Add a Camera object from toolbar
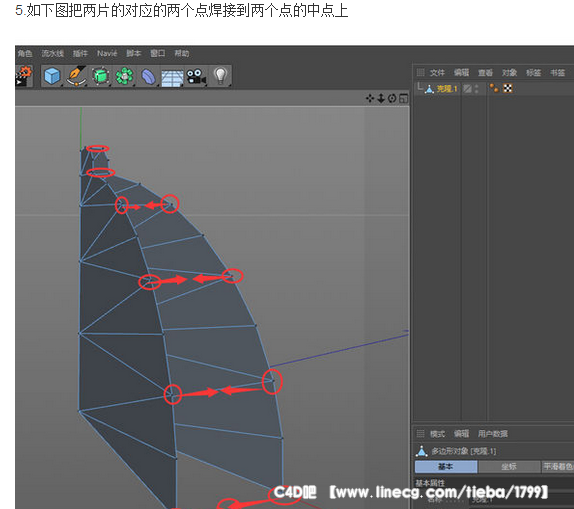Image resolution: width=574 pixels, height=509 pixels. (x=196, y=77)
